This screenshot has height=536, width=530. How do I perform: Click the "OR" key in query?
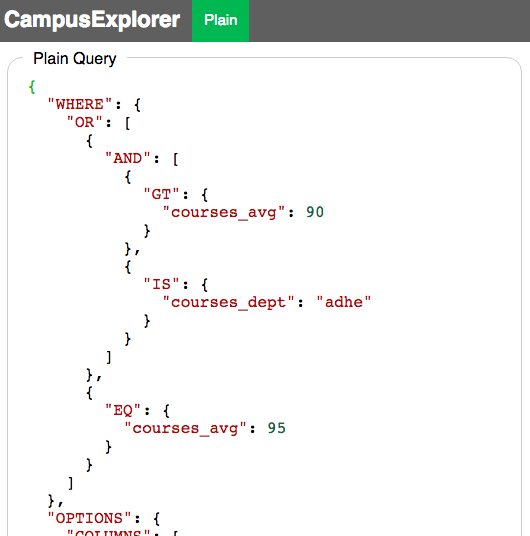tap(84, 122)
